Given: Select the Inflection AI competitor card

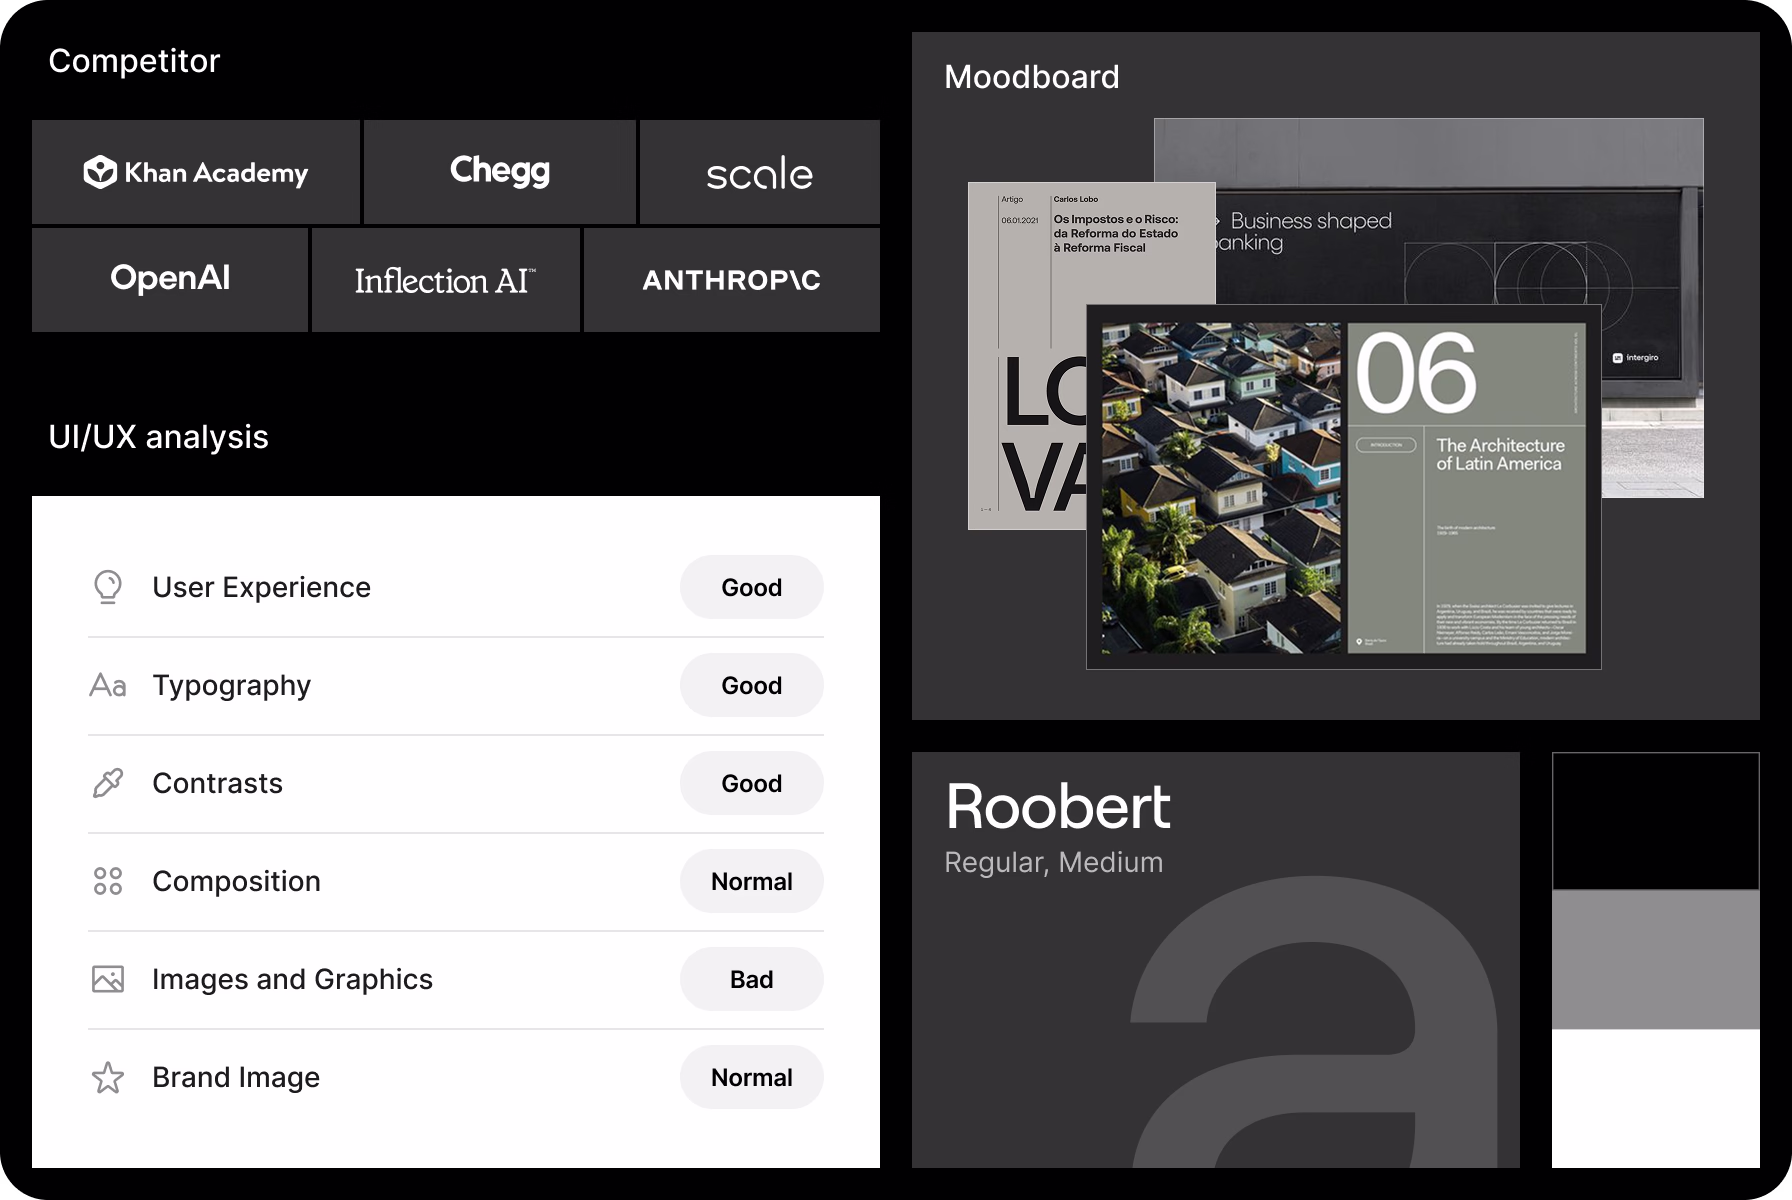Looking at the screenshot, I should pos(446,280).
